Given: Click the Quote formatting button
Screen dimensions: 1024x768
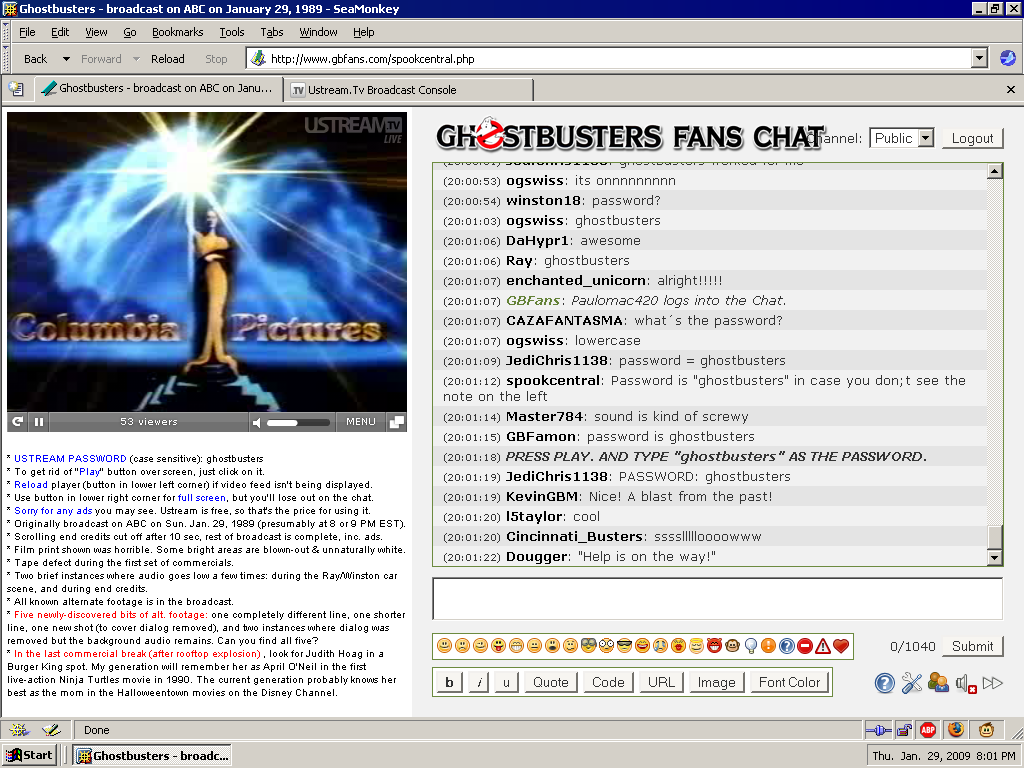Looking at the screenshot, I should [x=551, y=682].
